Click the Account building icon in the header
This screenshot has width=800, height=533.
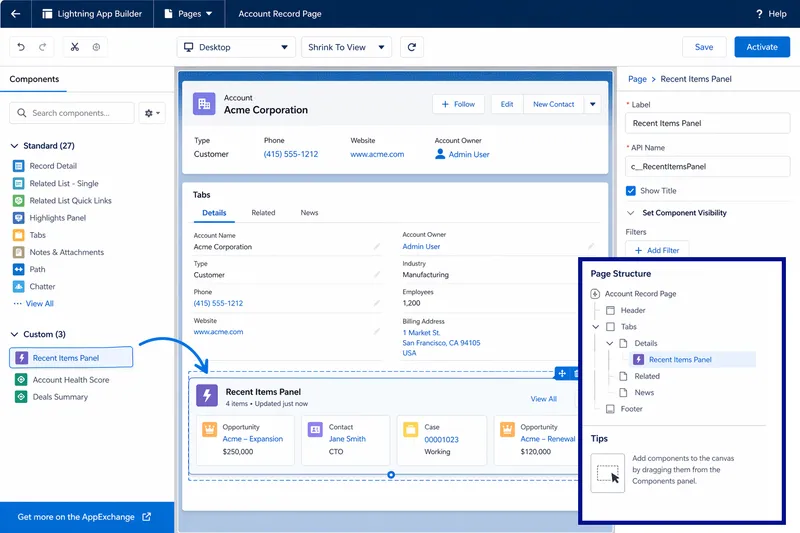click(204, 104)
